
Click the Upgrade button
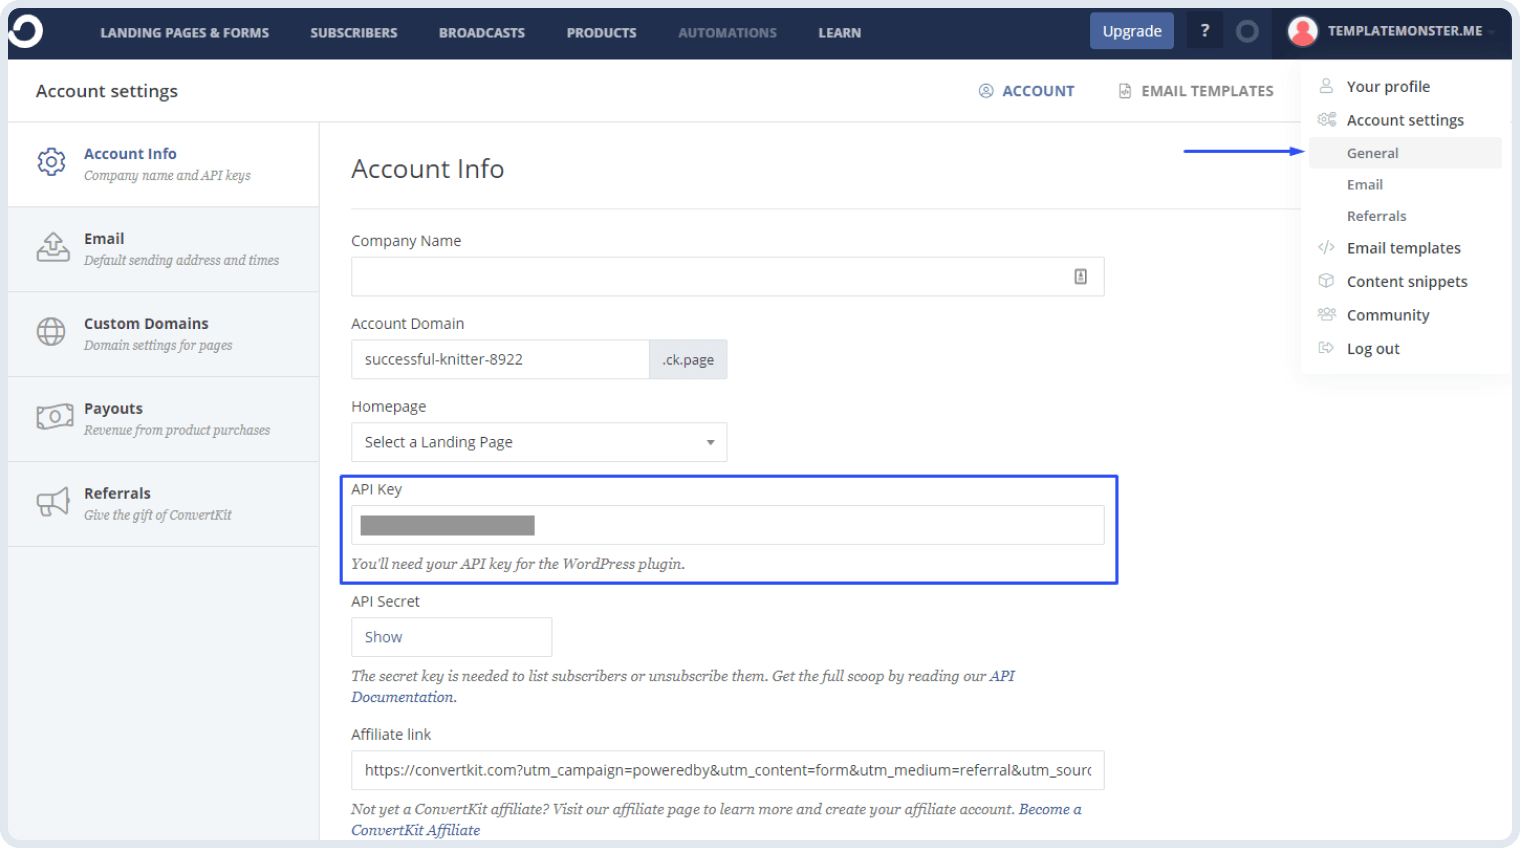(x=1131, y=30)
